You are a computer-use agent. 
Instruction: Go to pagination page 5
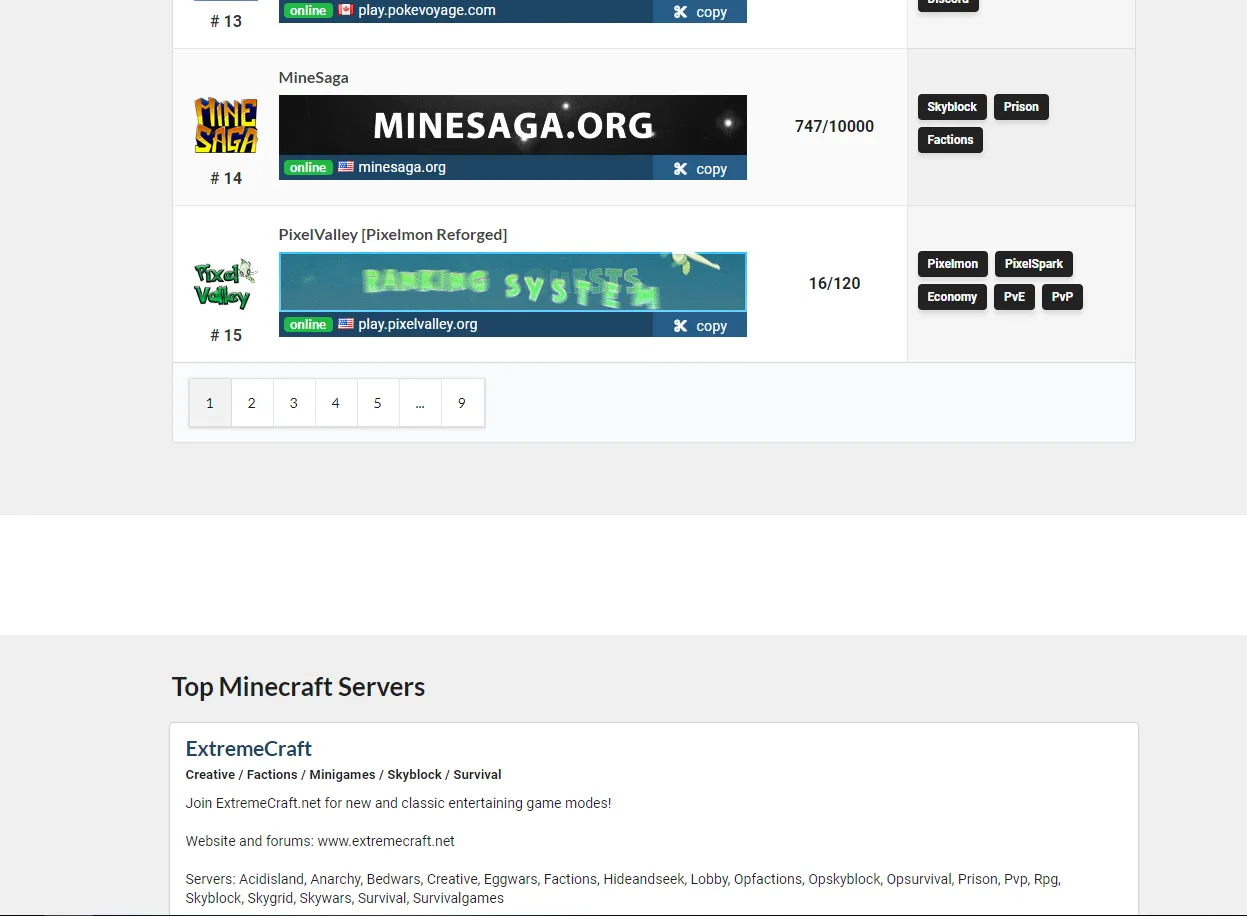[x=378, y=403]
